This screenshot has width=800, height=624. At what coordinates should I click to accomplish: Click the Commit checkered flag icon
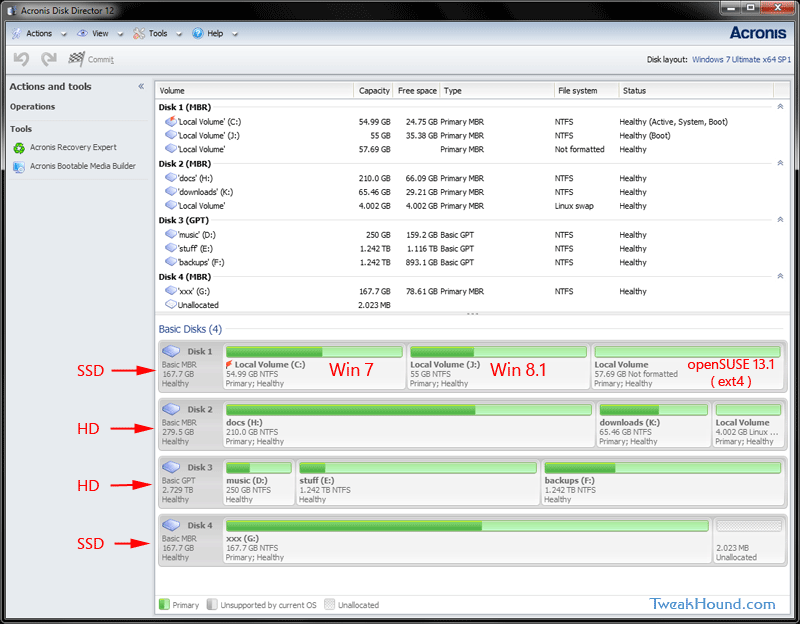tap(77, 59)
